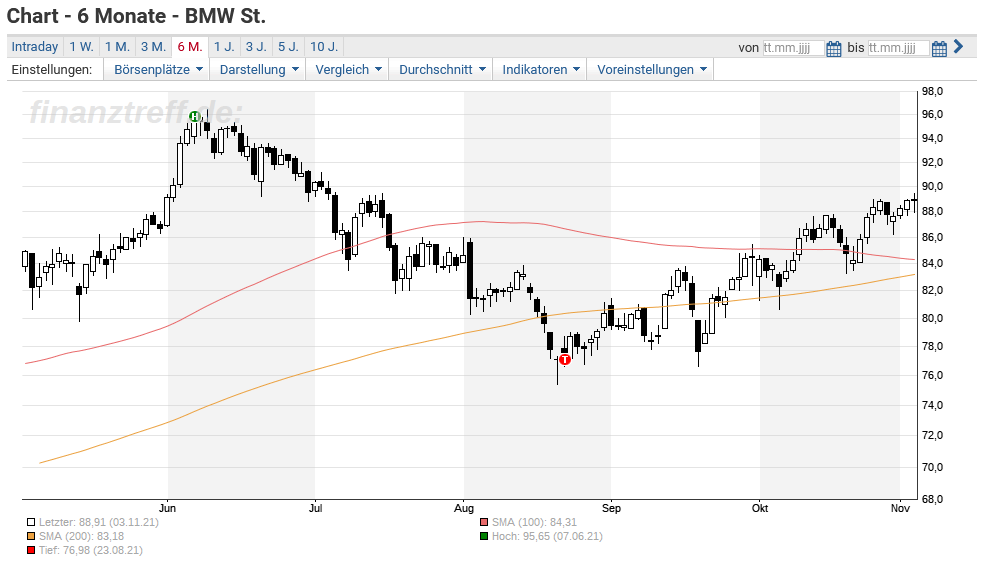Focus the 'von' start date field

(x=793, y=48)
